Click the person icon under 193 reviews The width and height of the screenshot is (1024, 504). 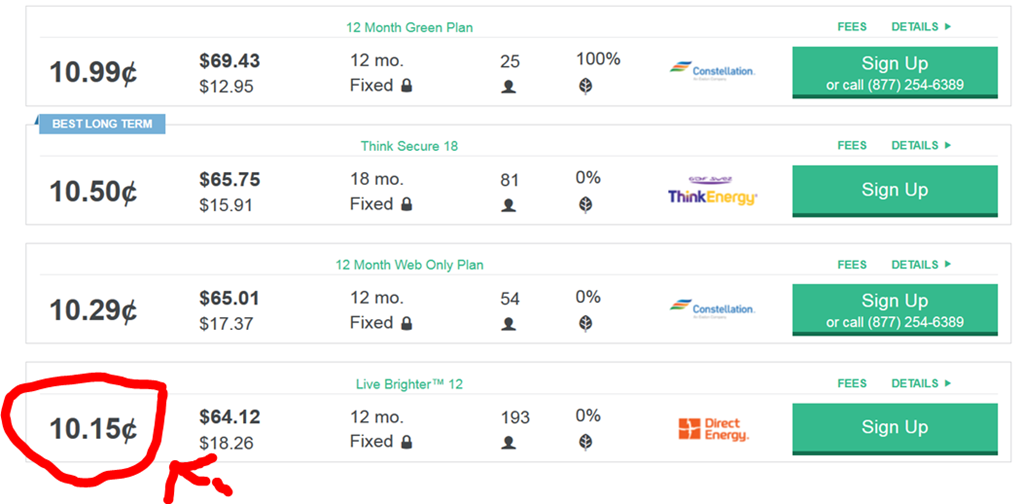click(x=508, y=442)
